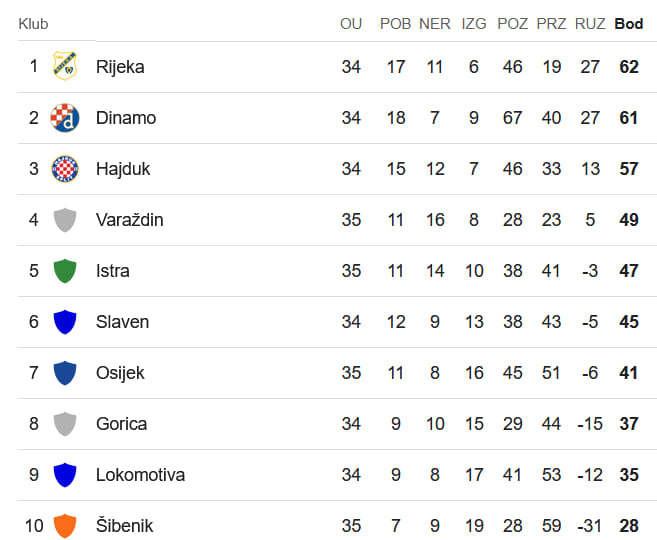Screen dimensions: 657x540
Task: Click the orange Šibenik shield icon
Action: tap(65, 526)
